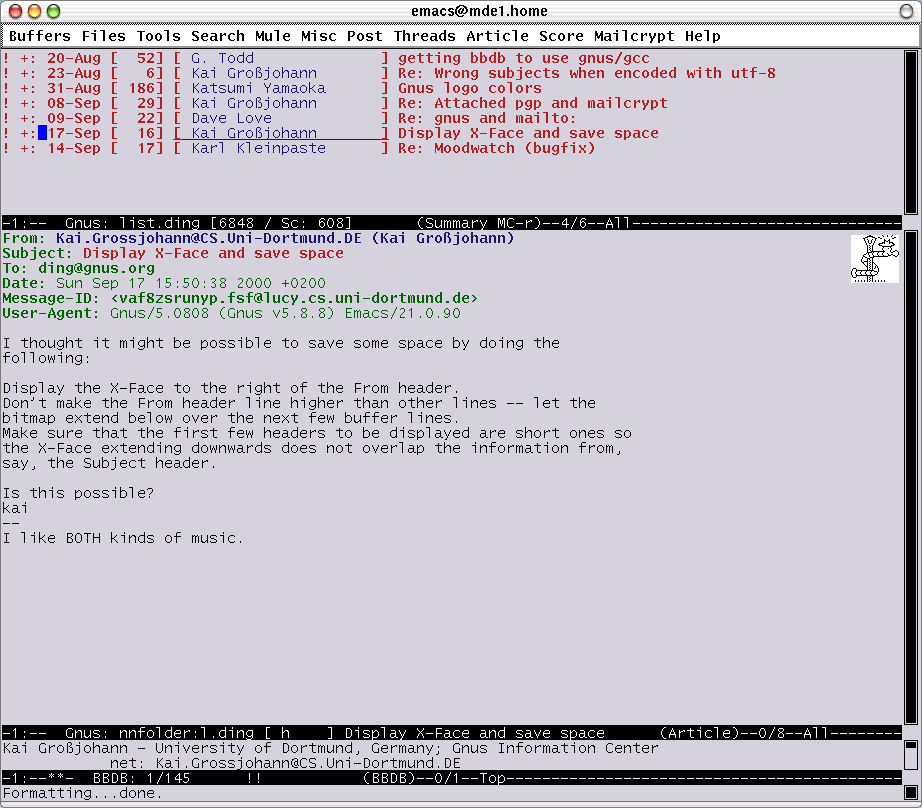Open the Post menu
The image size is (922, 808).
(365, 36)
